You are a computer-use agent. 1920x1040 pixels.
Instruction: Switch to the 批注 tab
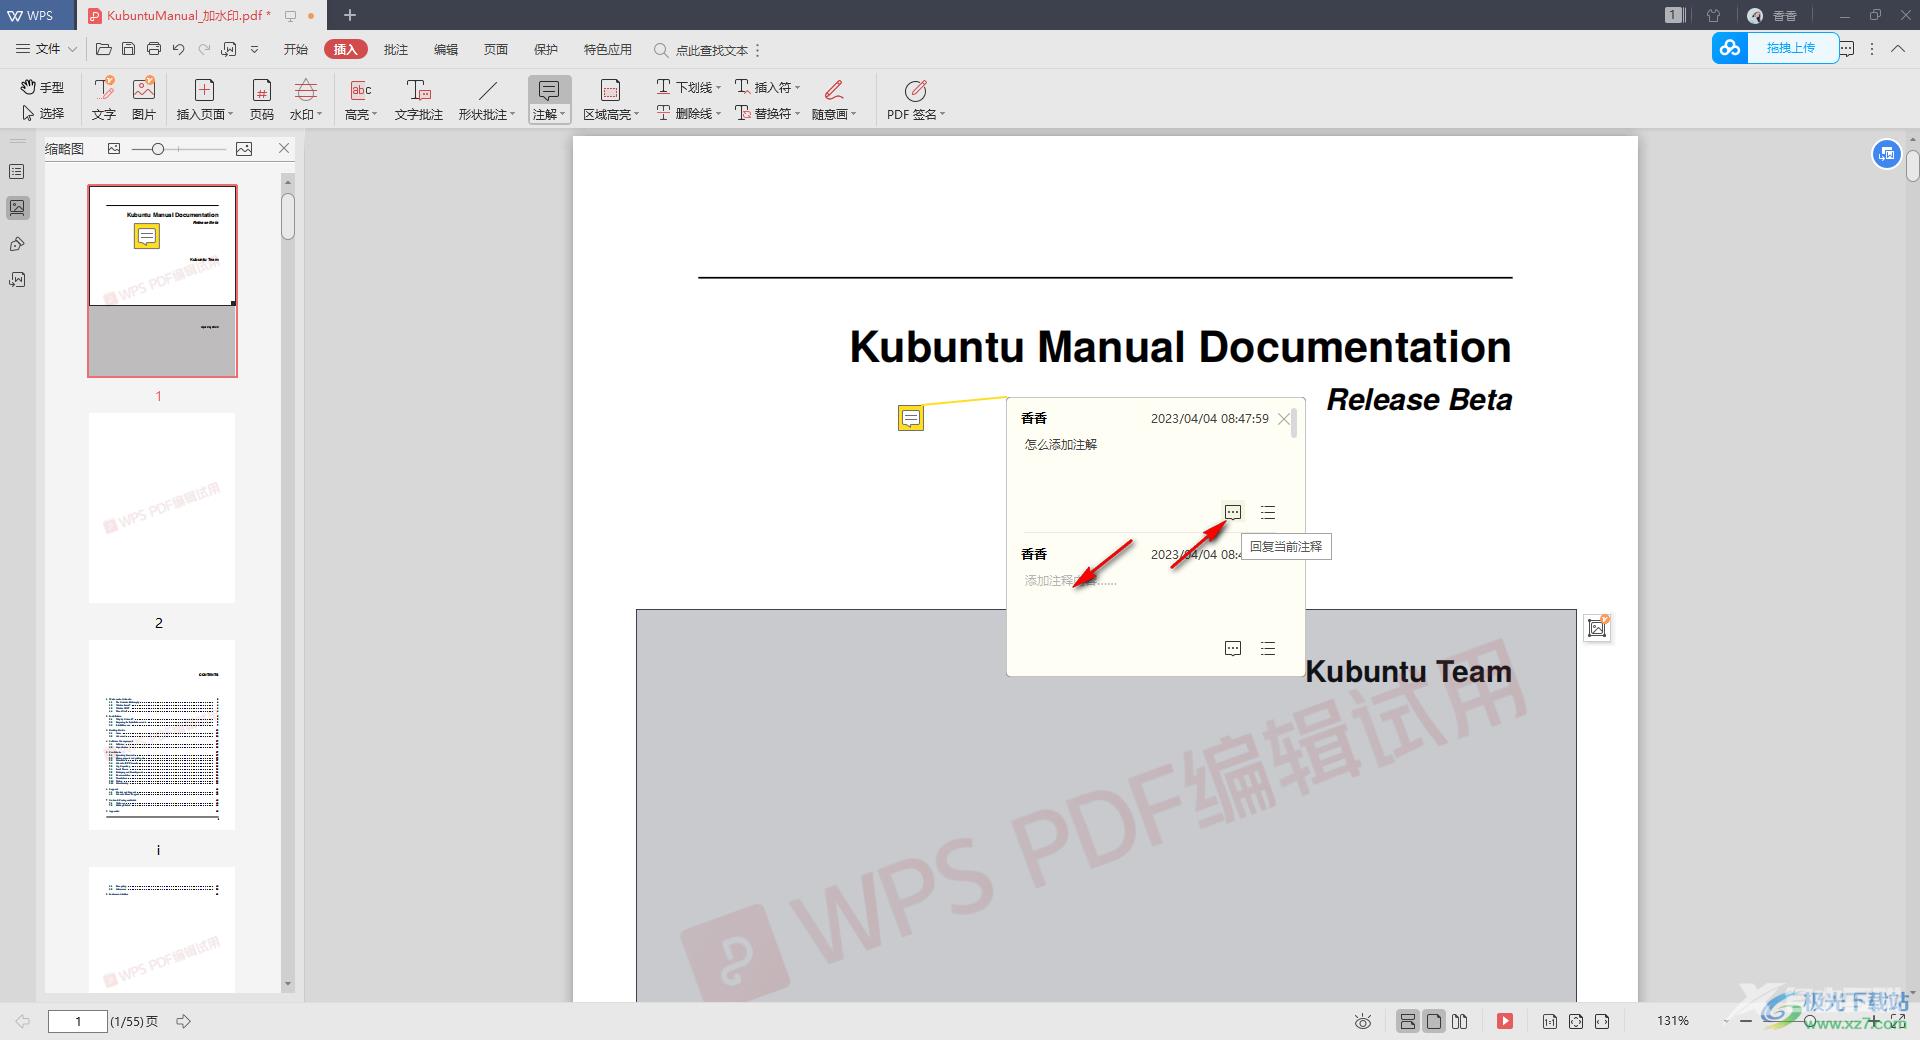point(396,49)
